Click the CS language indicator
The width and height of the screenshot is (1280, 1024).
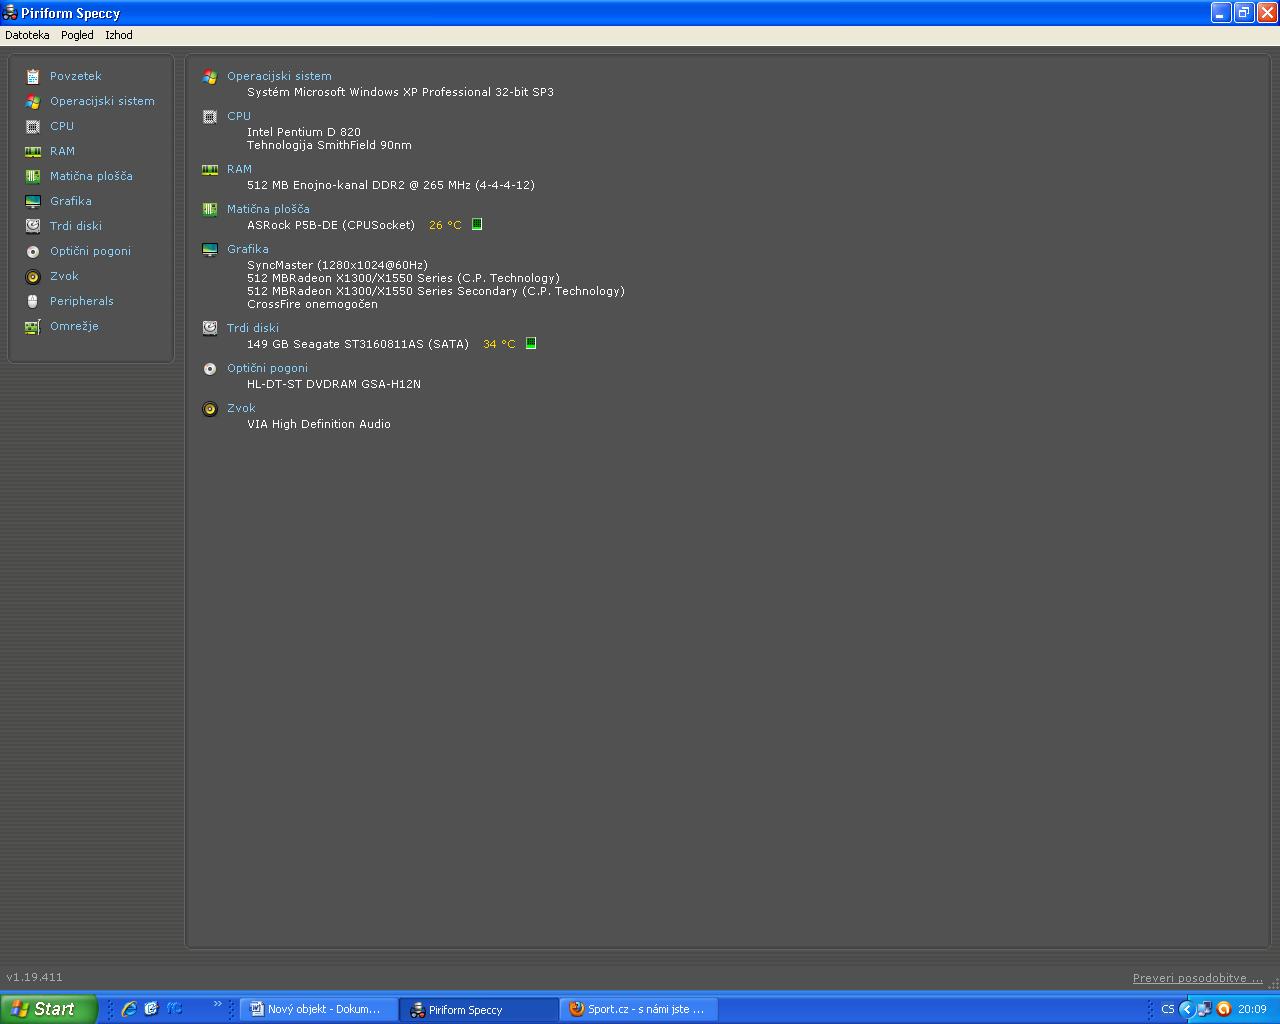pyautogui.click(x=1167, y=1009)
